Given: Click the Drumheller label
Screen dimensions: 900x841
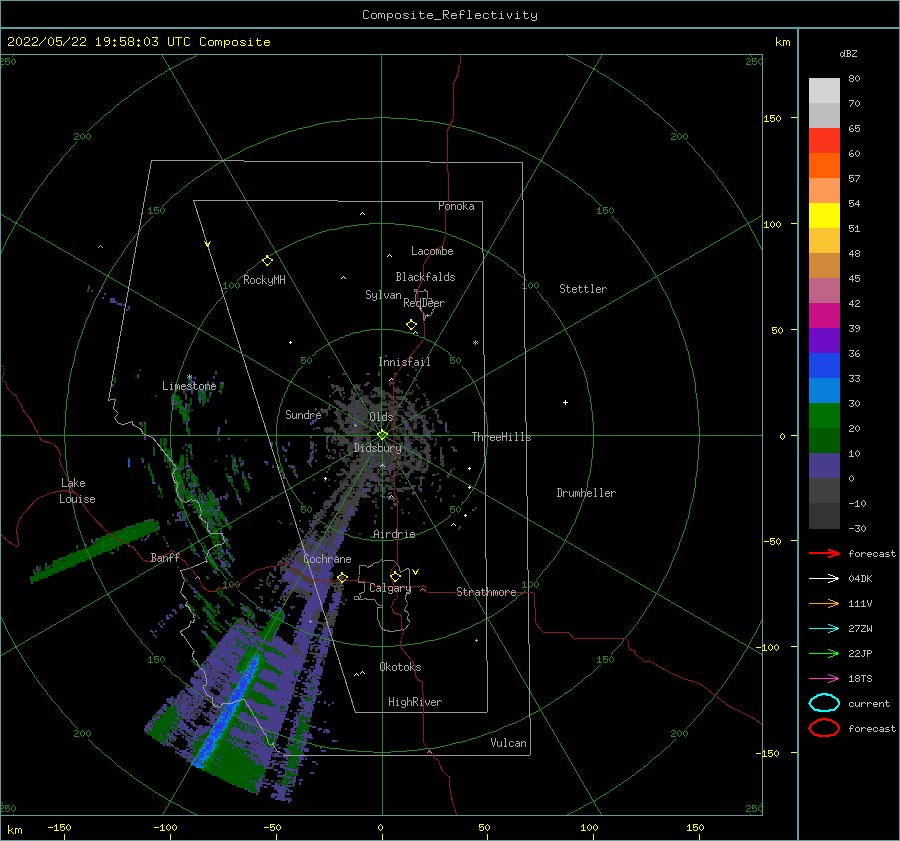Looking at the screenshot, I should (x=586, y=493).
